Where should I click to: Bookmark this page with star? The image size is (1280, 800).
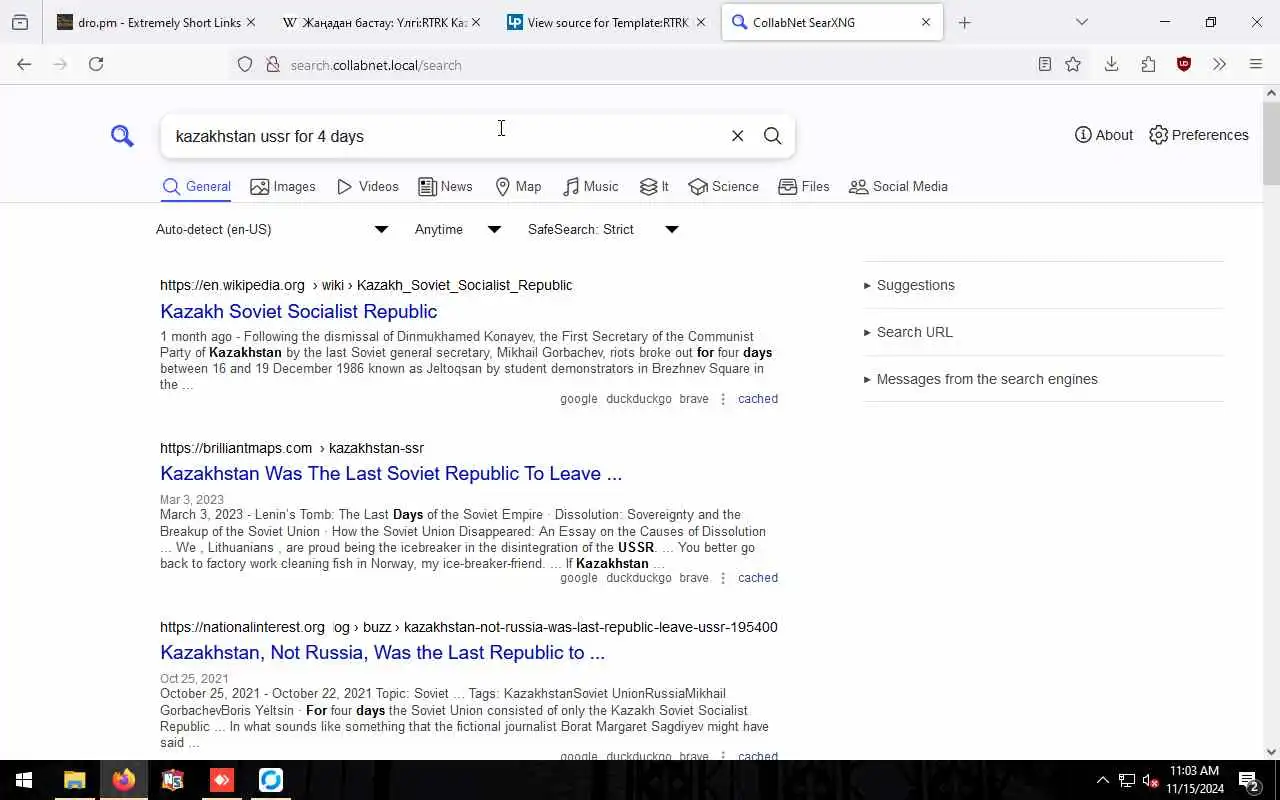[1073, 64]
